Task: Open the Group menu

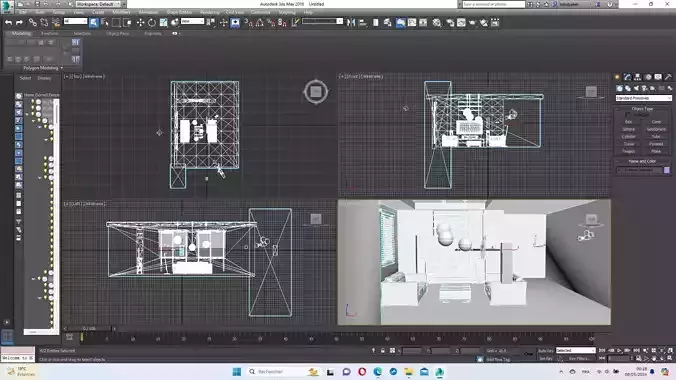Action: 59,13
